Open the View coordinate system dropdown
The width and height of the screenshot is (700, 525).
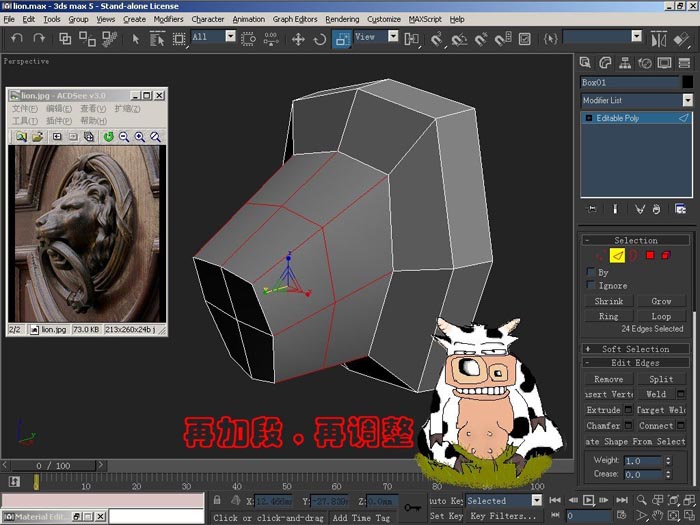(x=393, y=36)
